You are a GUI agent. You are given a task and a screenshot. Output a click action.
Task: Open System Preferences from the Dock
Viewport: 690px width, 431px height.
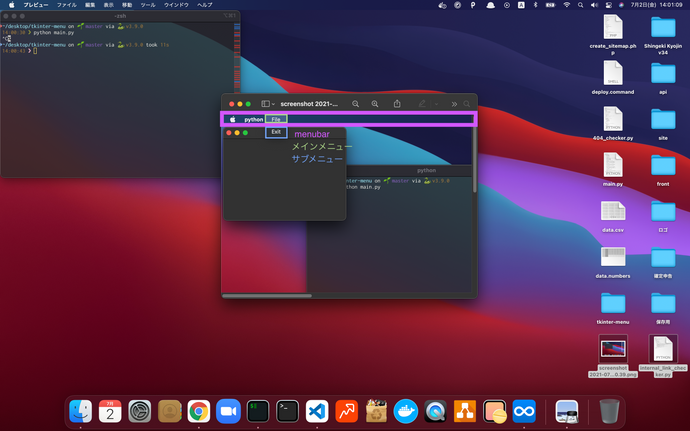[x=139, y=411]
